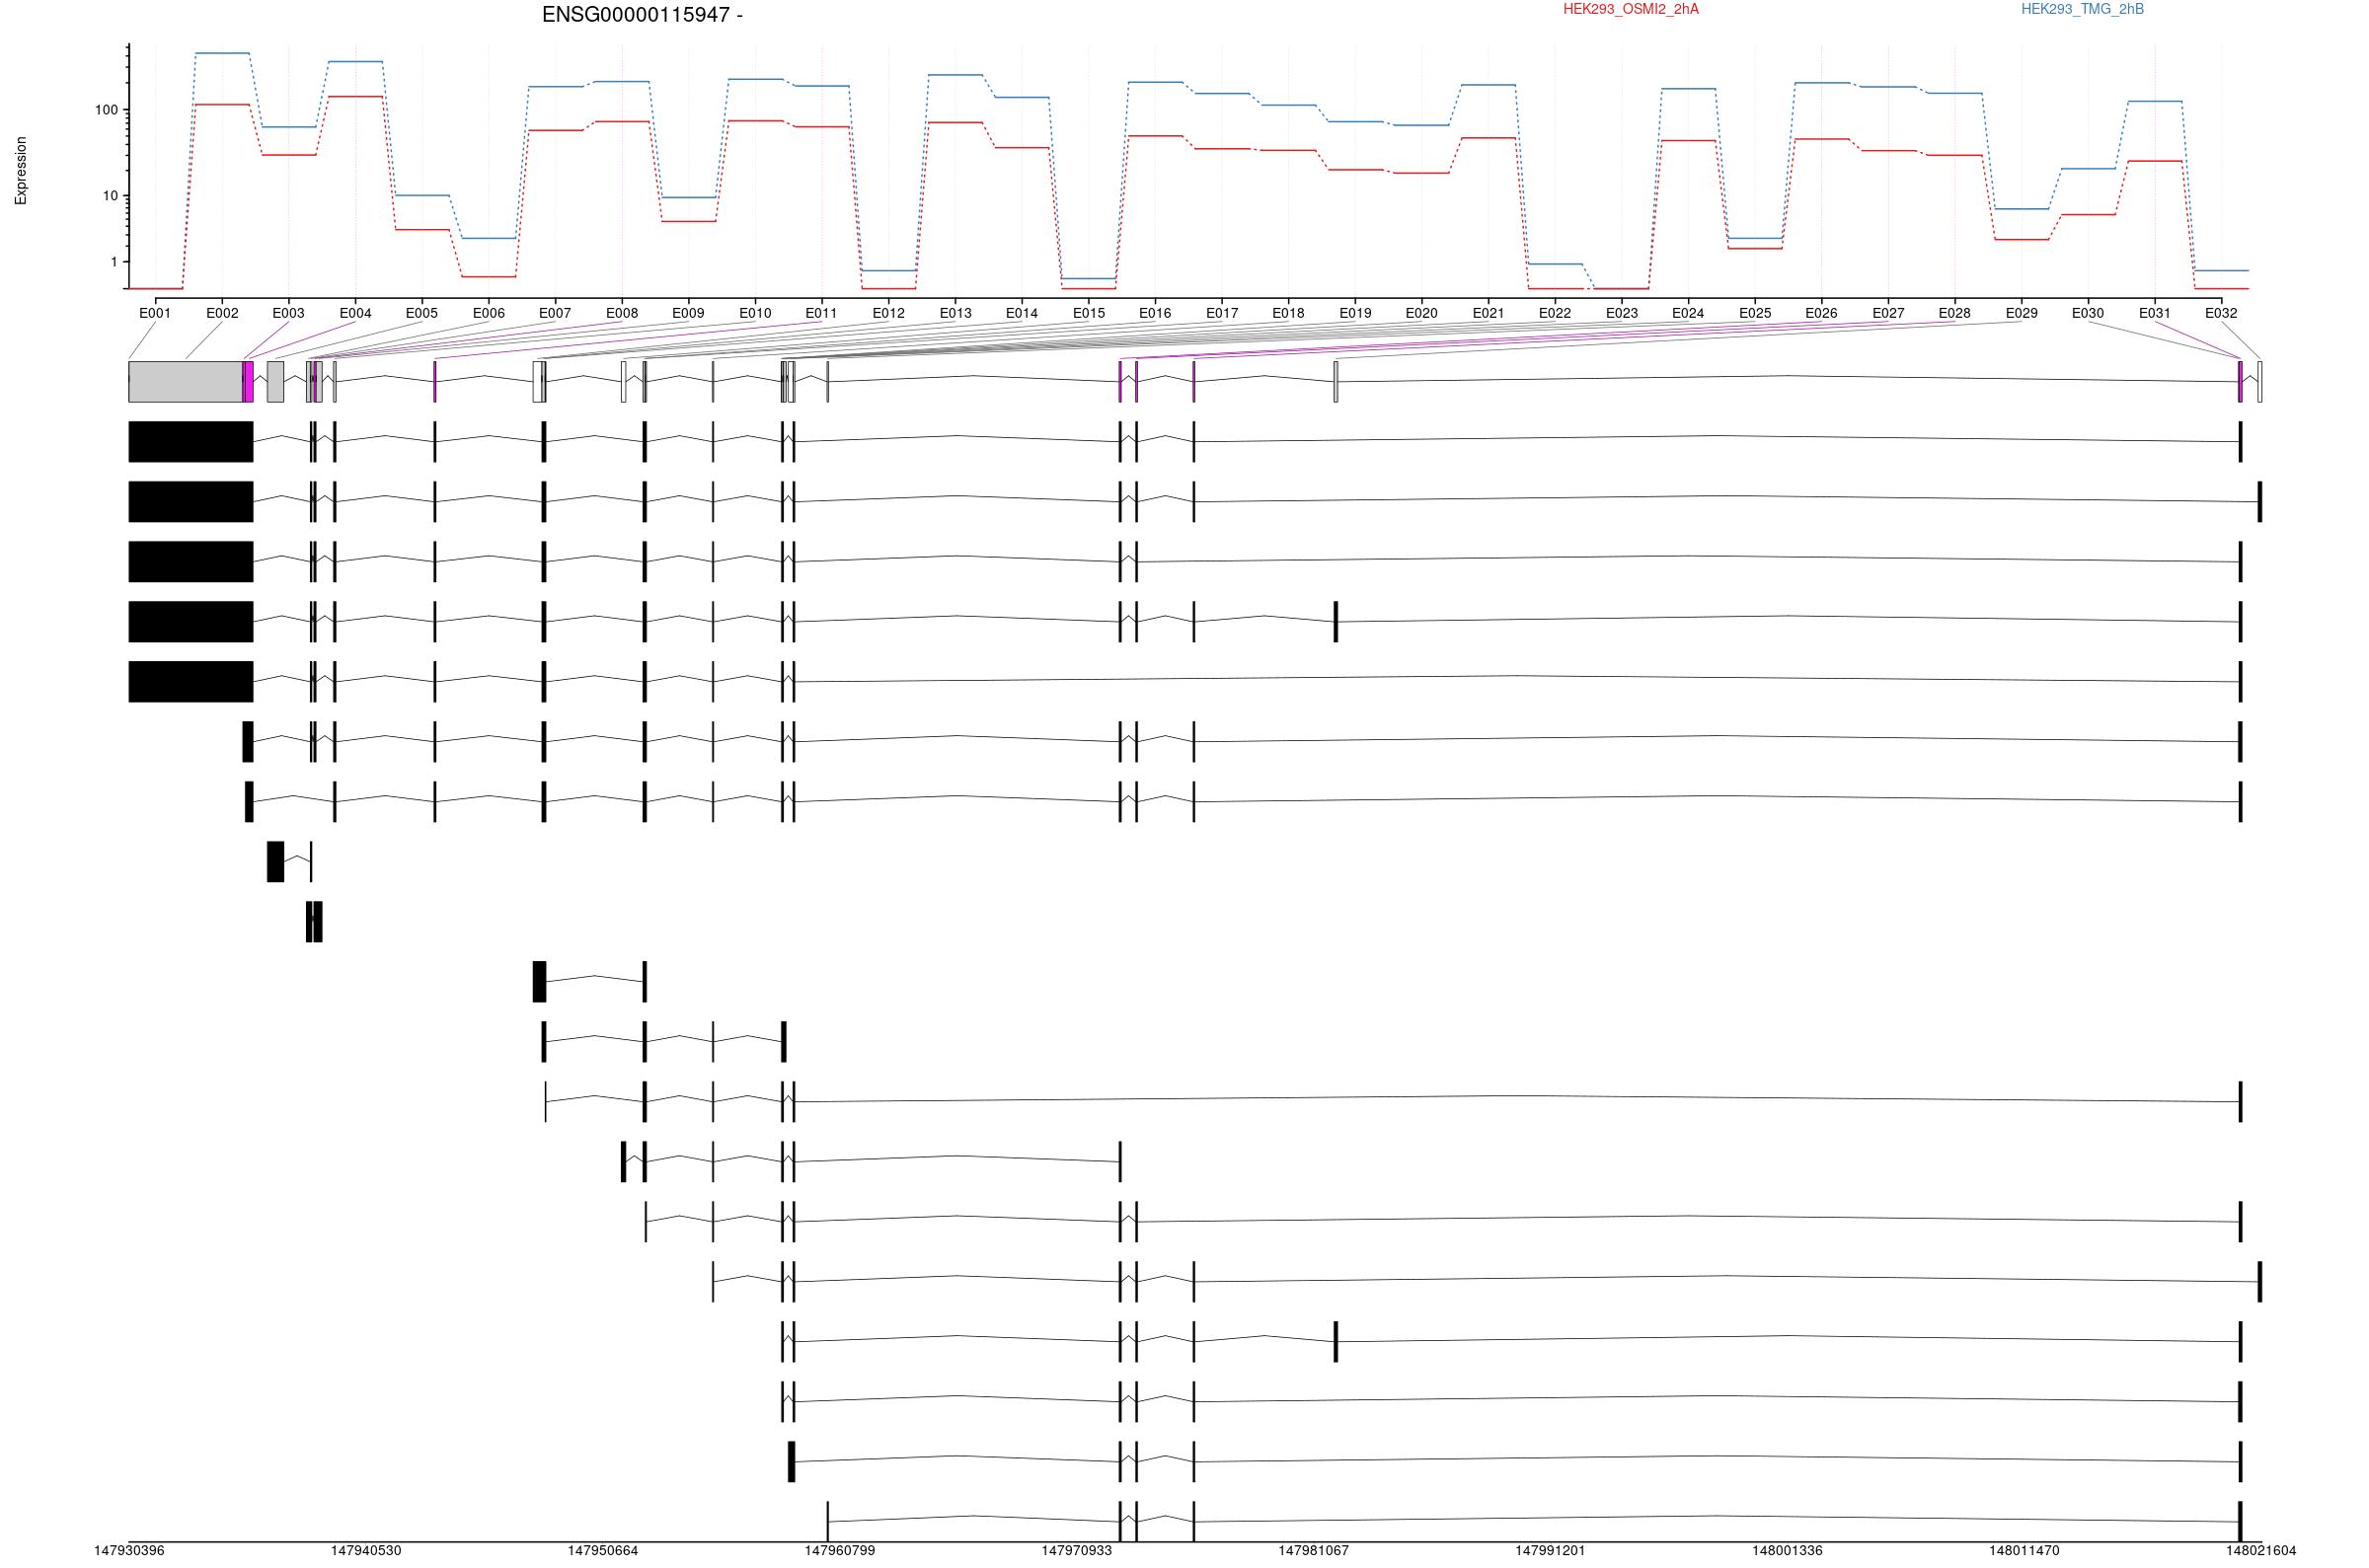Viewport: 2369px width, 1568px height.
Task: Click exon label E001
Action: [155, 313]
